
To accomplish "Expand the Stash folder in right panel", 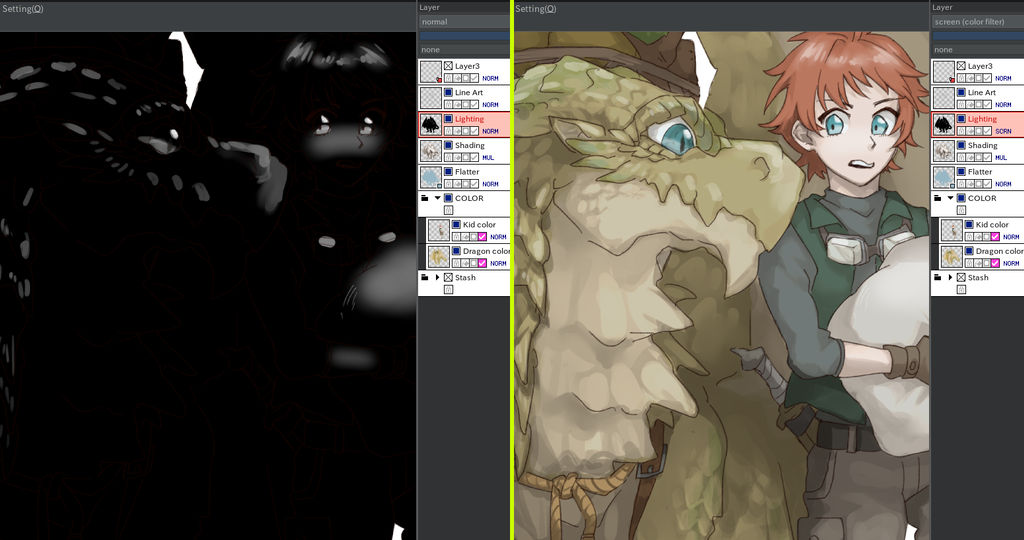I will 950,278.
